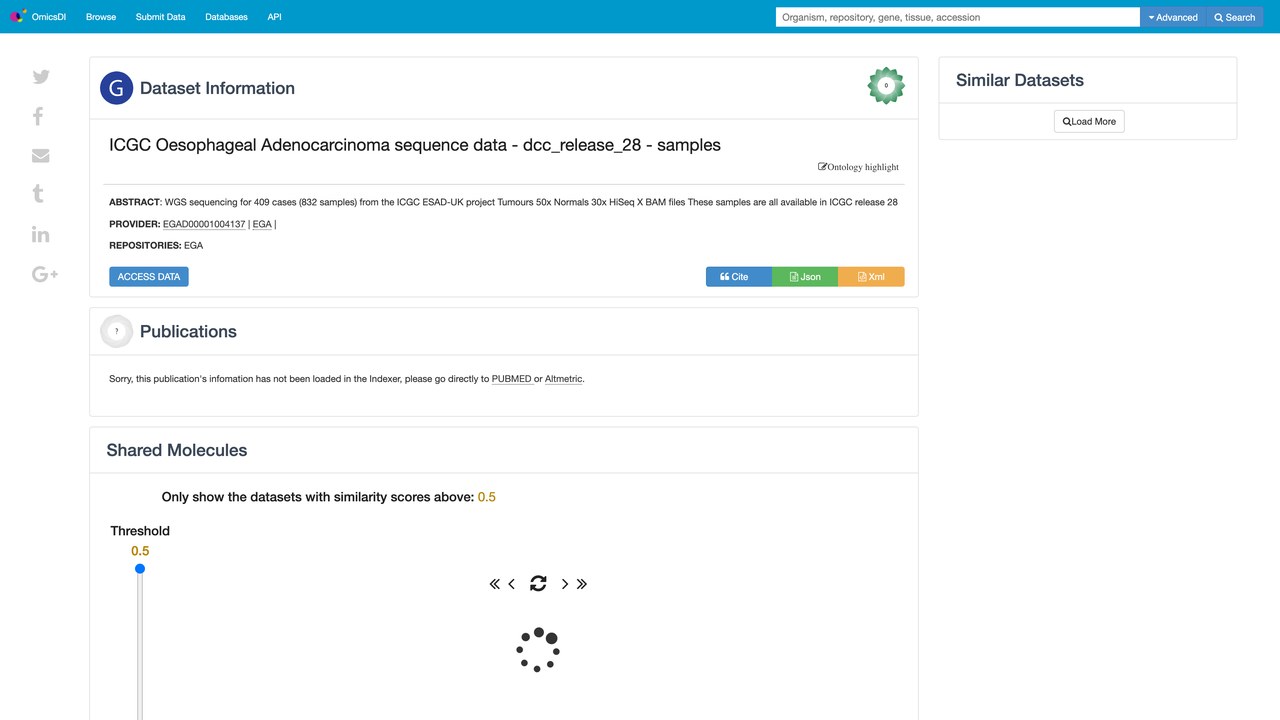Viewport: 1280px width, 720px height.
Task: Open the API menu item
Action: [x=274, y=17]
